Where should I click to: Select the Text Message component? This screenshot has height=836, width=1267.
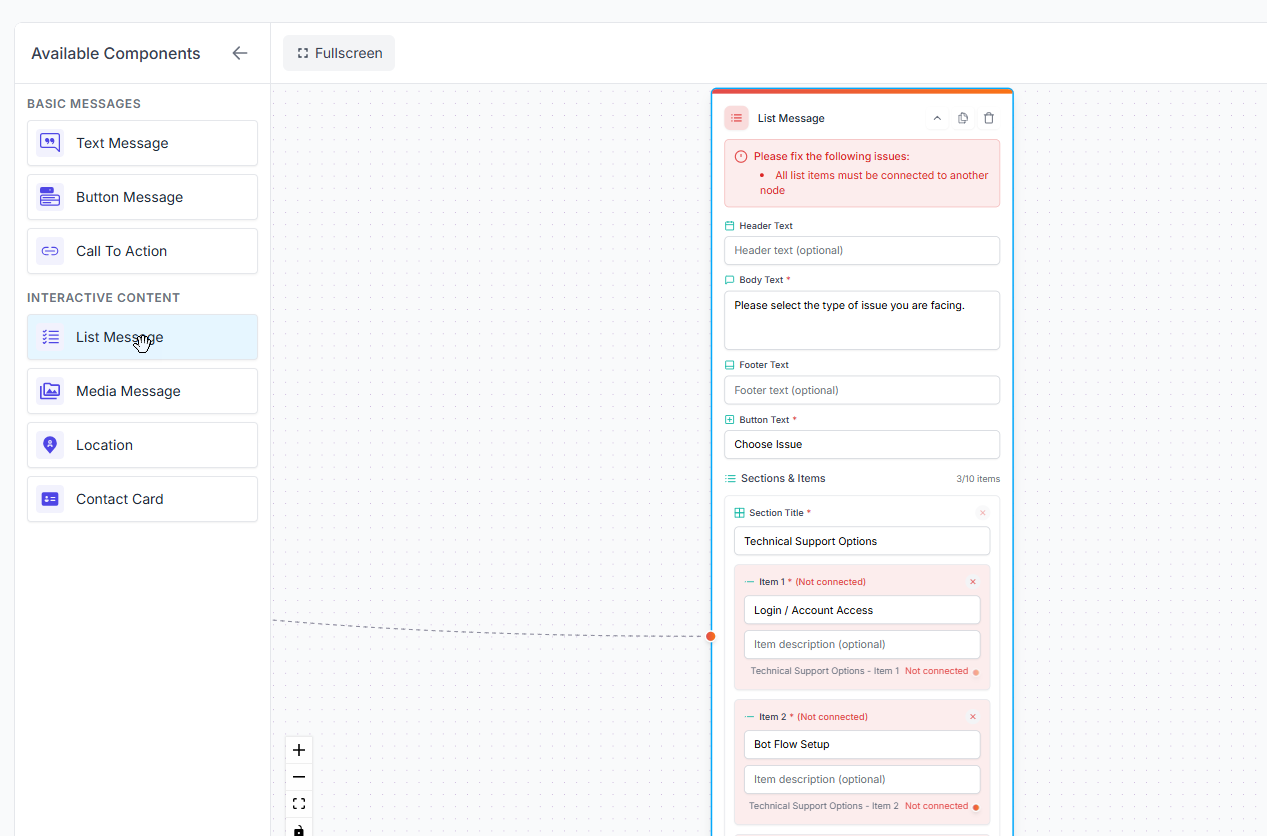click(142, 143)
